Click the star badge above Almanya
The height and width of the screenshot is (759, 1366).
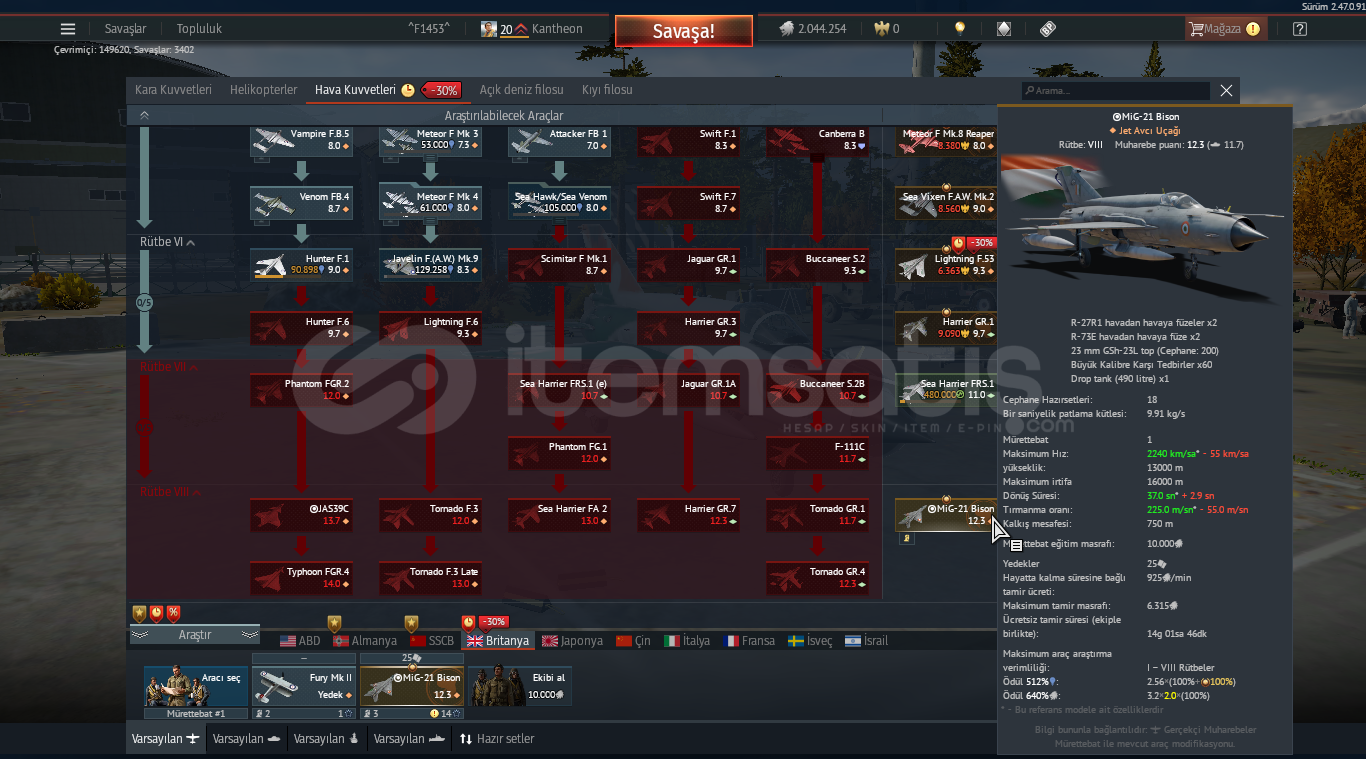click(335, 624)
